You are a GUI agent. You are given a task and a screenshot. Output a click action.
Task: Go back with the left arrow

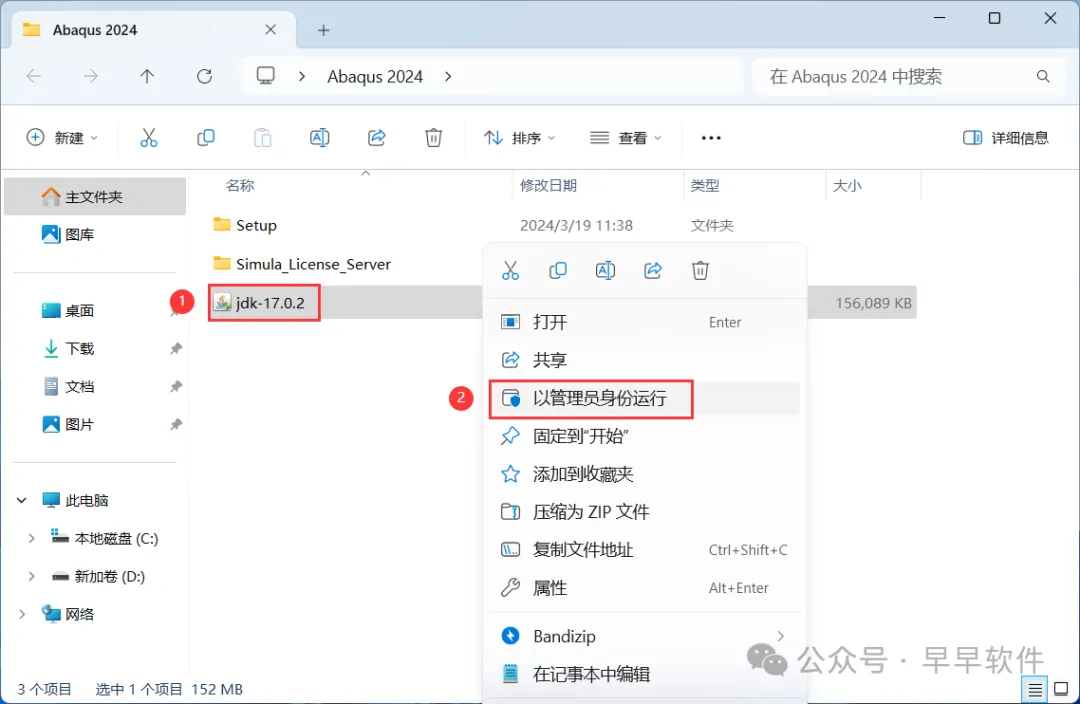(34, 76)
